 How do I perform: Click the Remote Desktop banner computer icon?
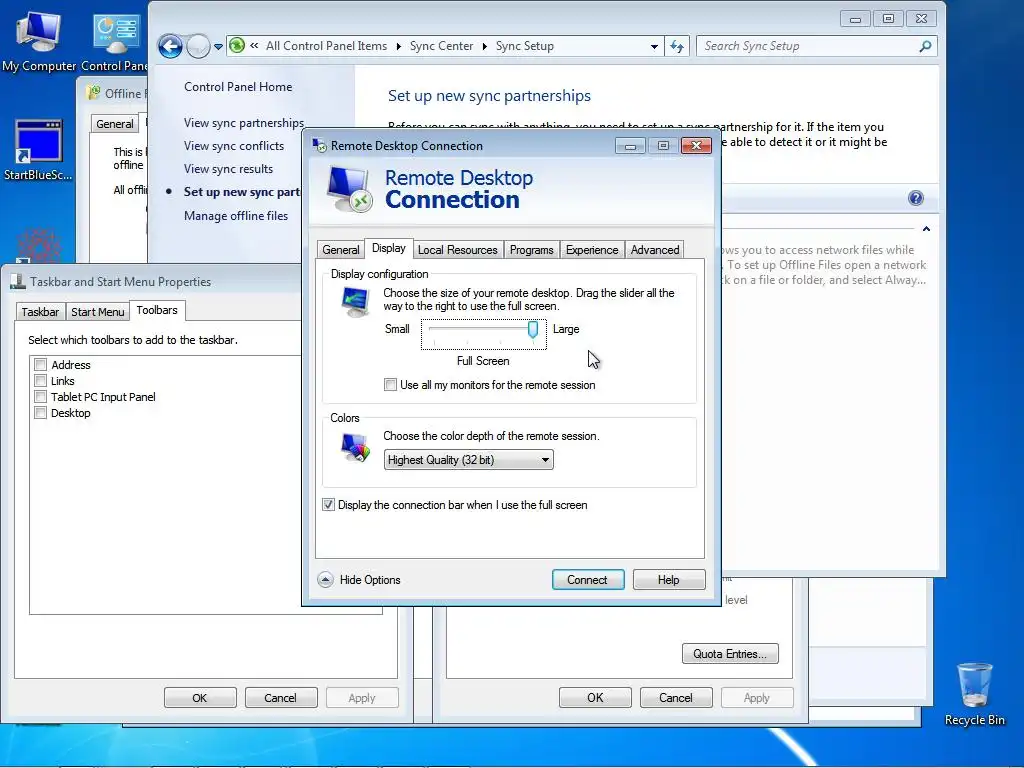coord(349,189)
